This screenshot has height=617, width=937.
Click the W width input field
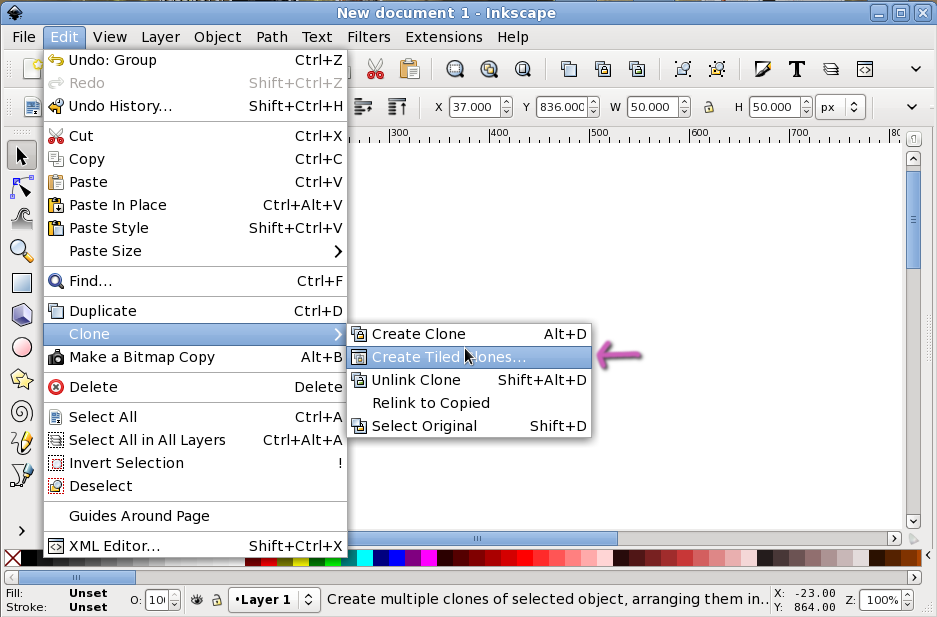click(653, 108)
